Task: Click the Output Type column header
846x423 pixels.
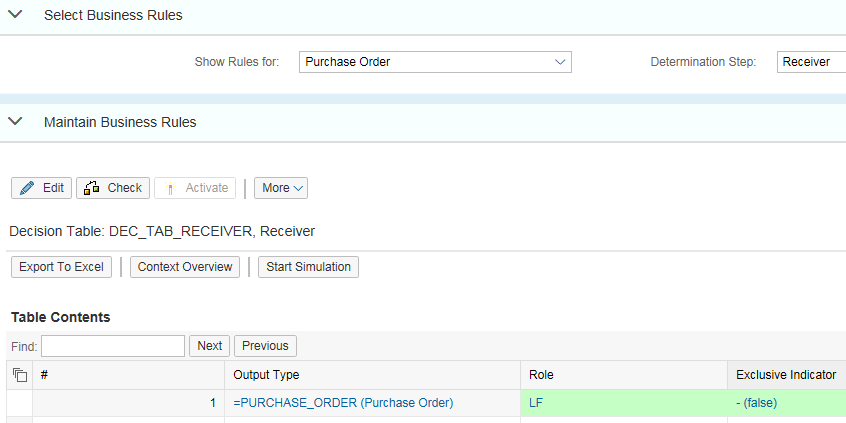Action: click(373, 375)
